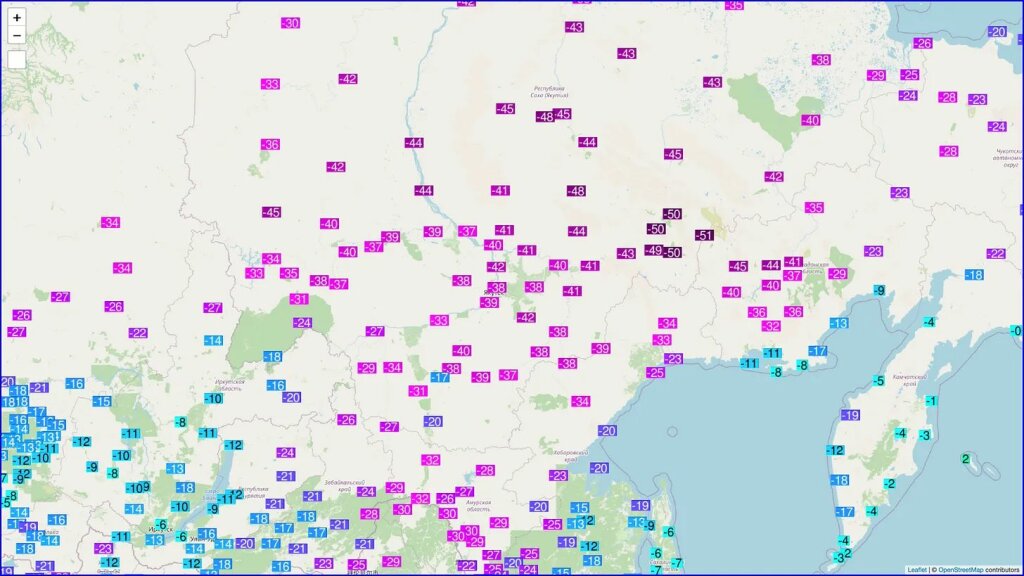Open the Leaflet attribution link

[917, 569]
